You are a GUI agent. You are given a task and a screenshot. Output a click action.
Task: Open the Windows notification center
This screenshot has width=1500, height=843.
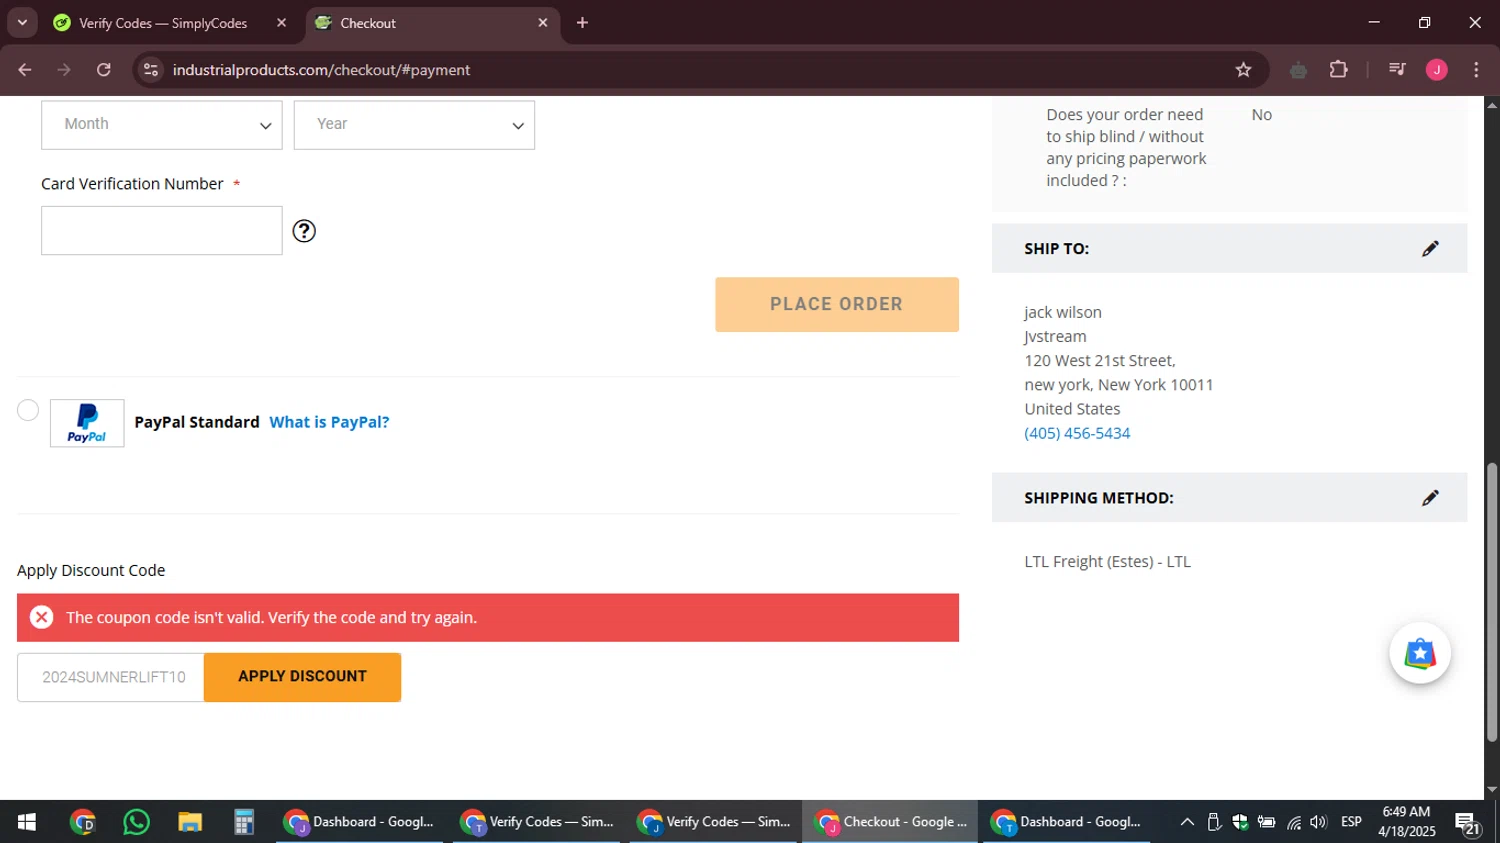(x=1468, y=823)
